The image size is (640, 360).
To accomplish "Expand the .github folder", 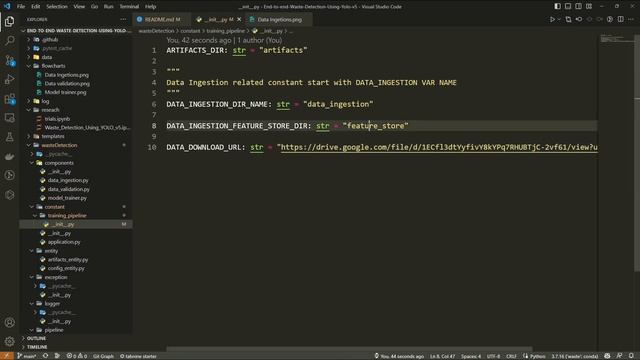I will [49, 40].
